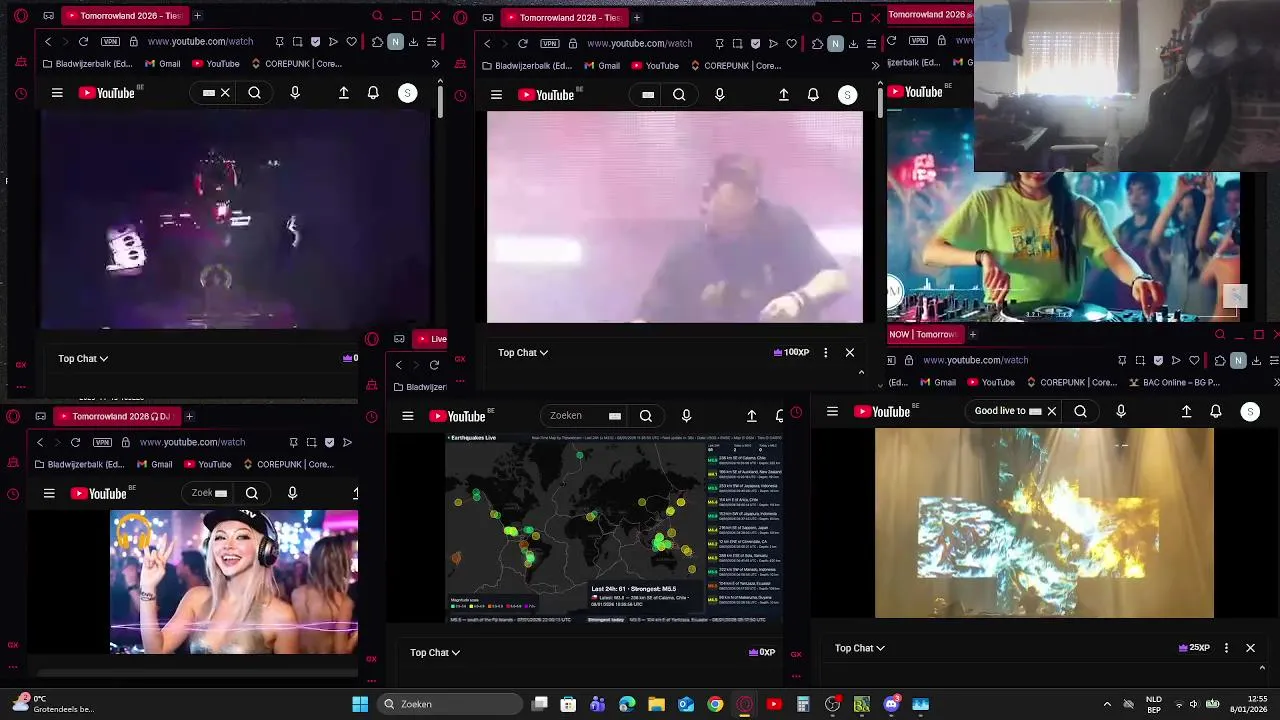Open GX Corner in top-left sidebar
The image size is (1280, 720).
pyautogui.click(x=21, y=364)
